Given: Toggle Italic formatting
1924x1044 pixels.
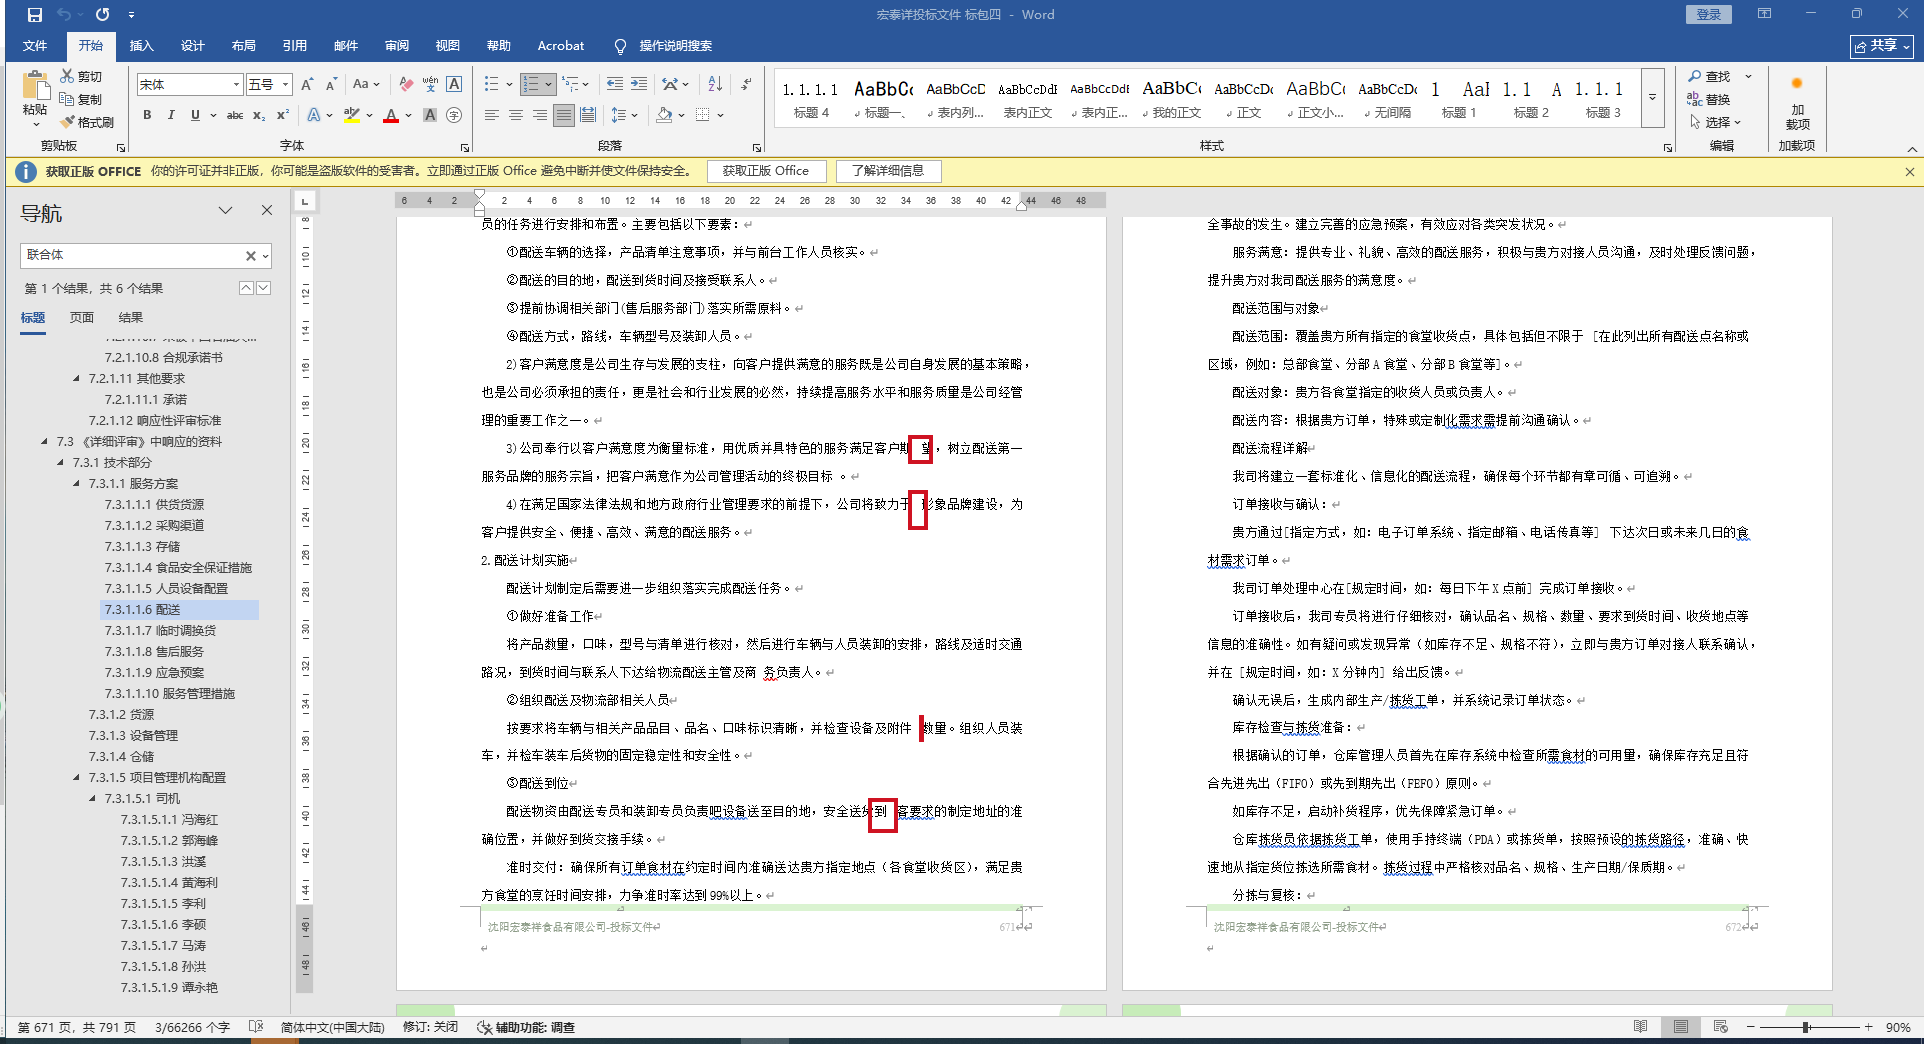Looking at the screenshot, I should coord(171,115).
